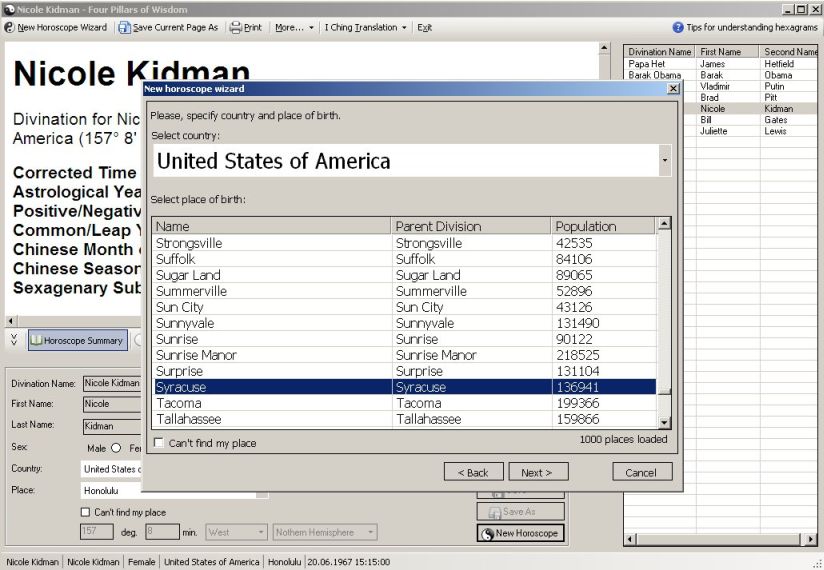The height and width of the screenshot is (570, 824).
Task: Expand the Select country dropdown arrow
Action: pyautogui.click(x=665, y=160)
